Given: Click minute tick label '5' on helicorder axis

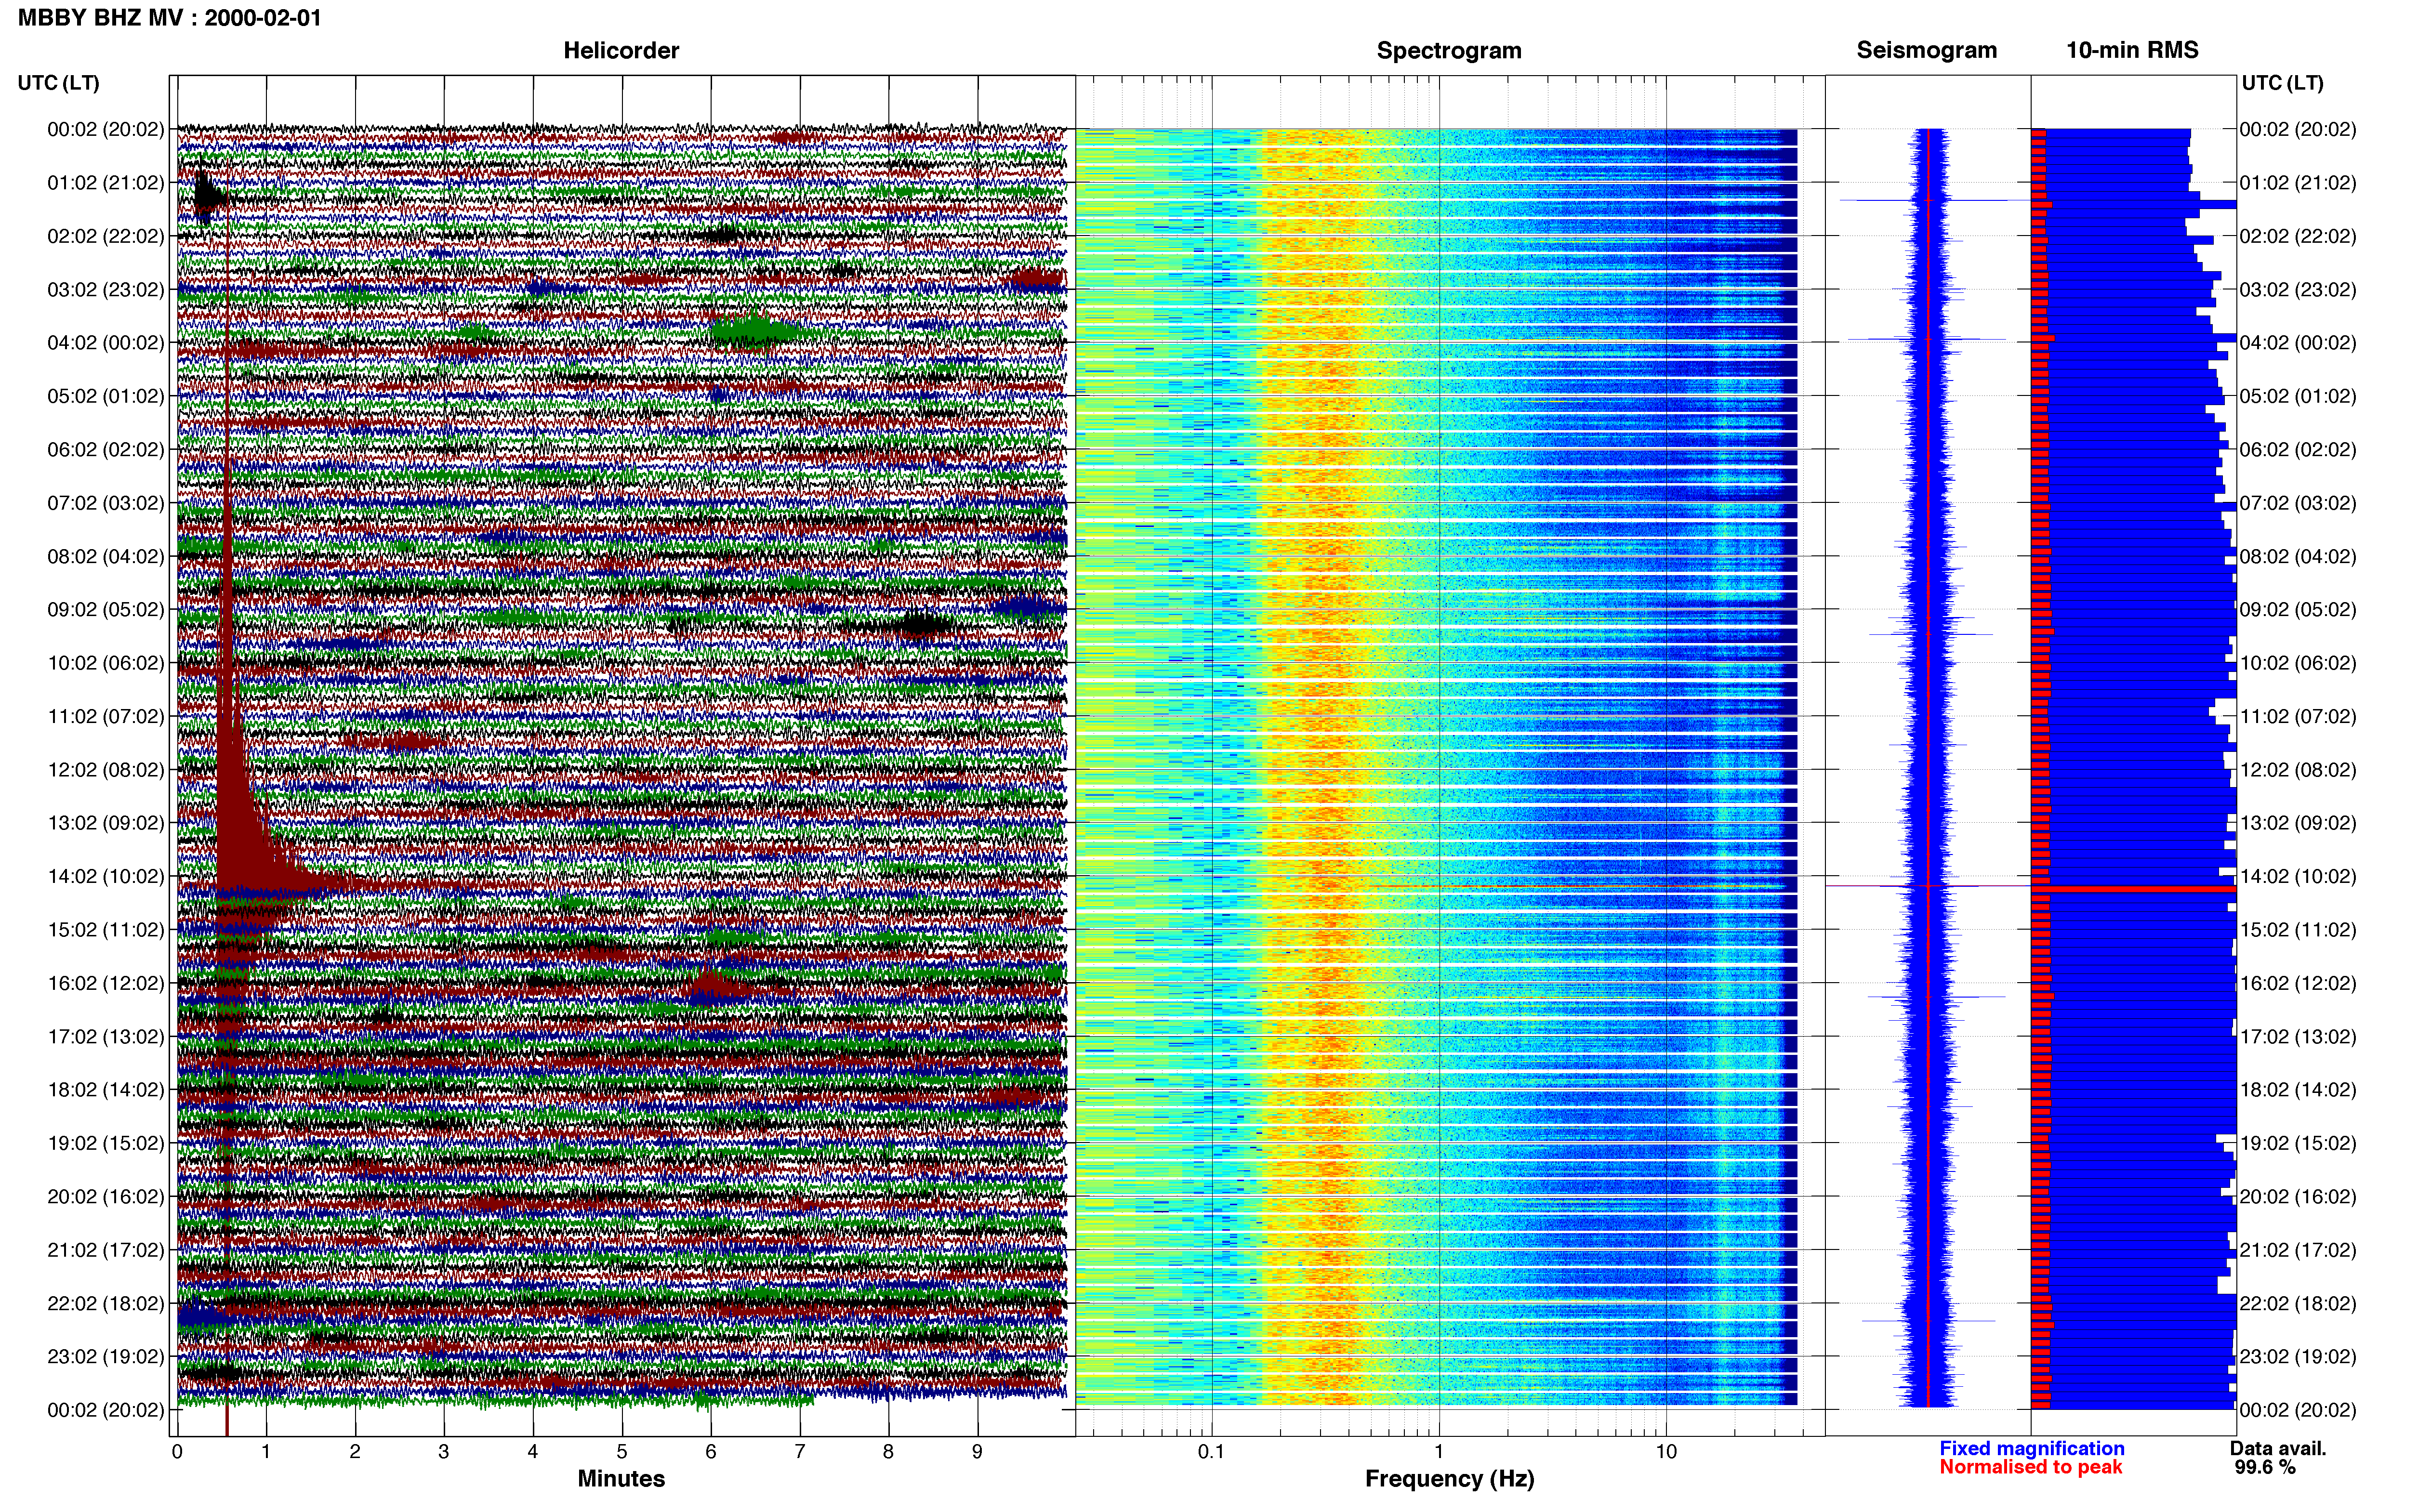Looking at the screenshot, I should pyautogui.click(x=622, y=1452).
